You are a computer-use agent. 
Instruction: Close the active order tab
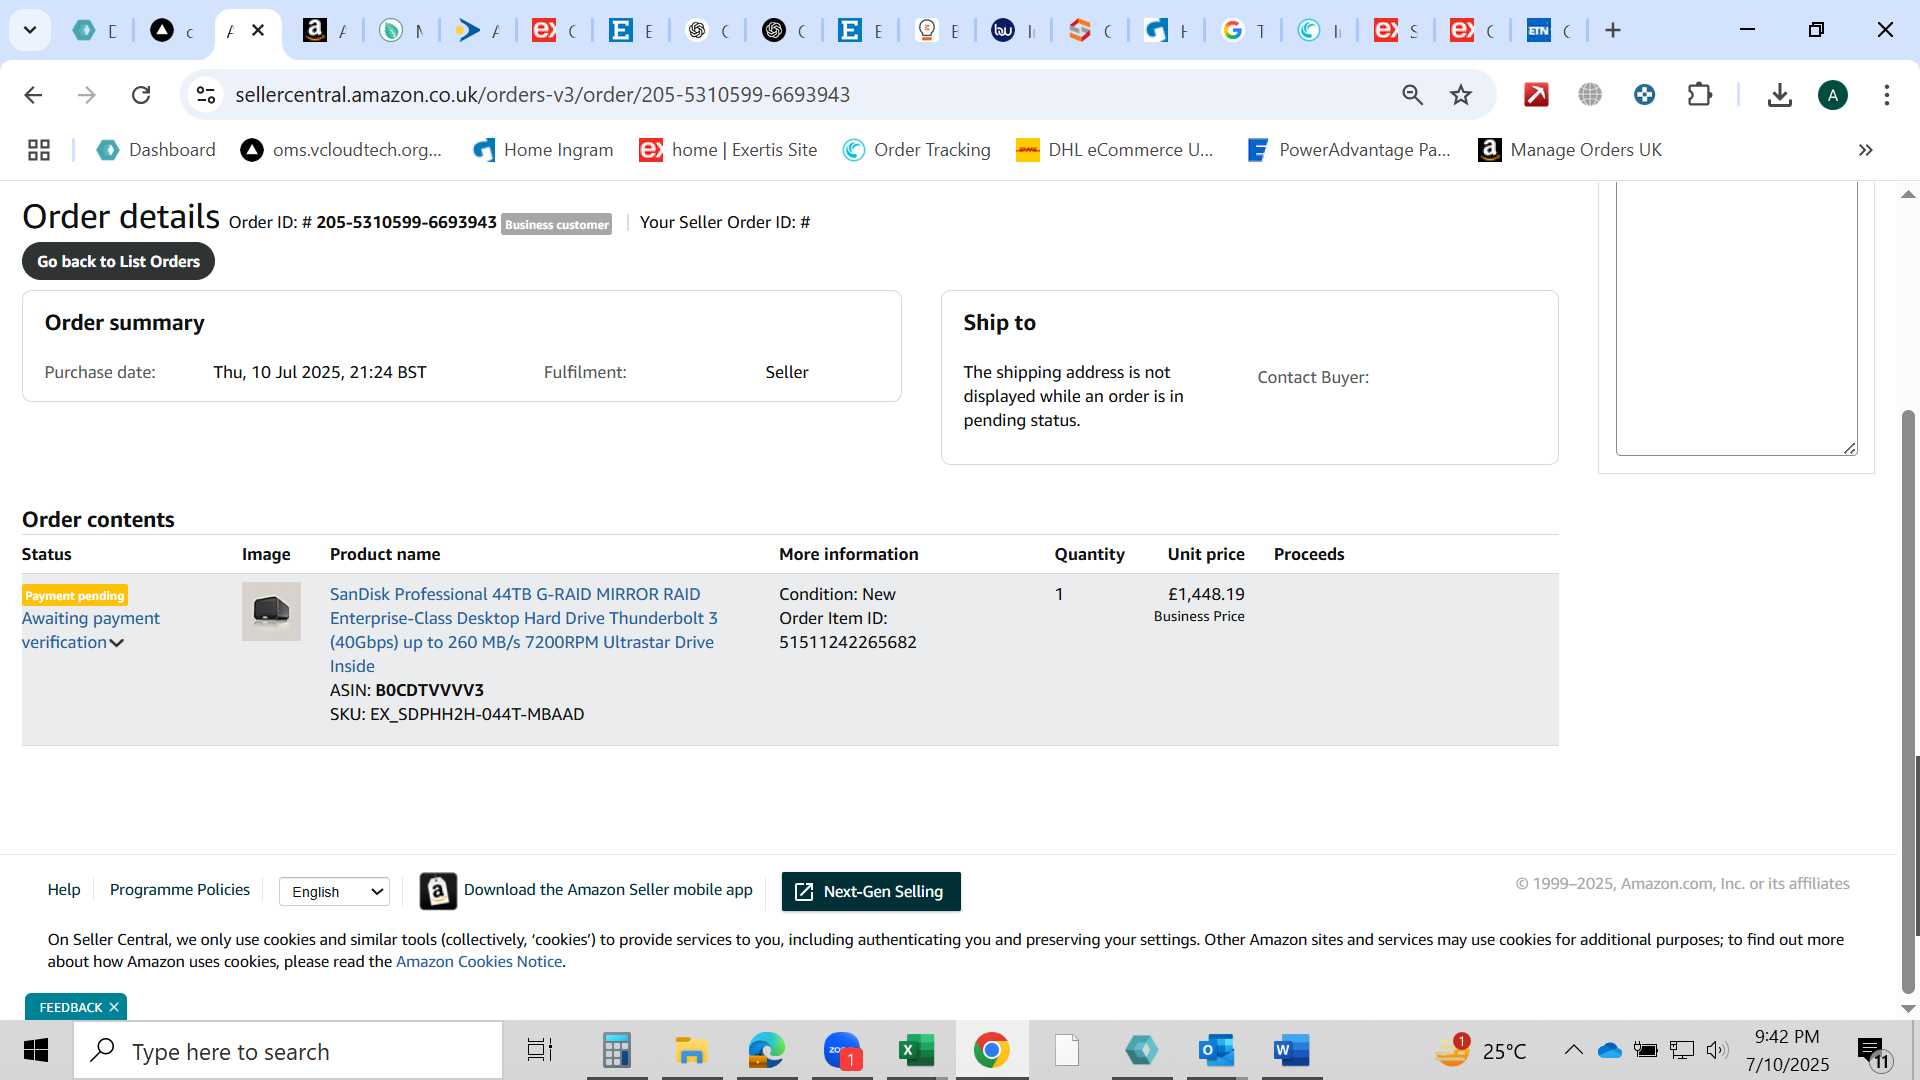pos(258,30)
